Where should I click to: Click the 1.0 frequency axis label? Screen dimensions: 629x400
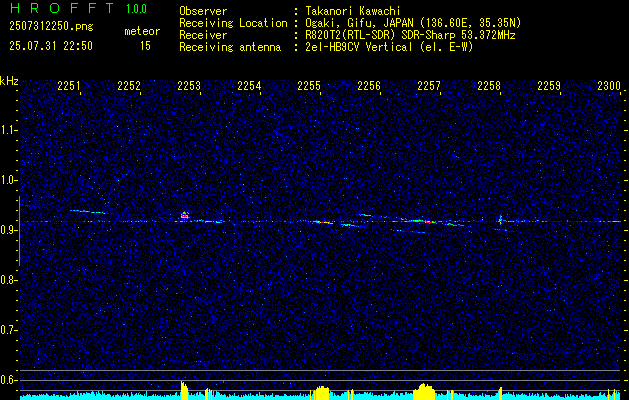pos(8,180)
